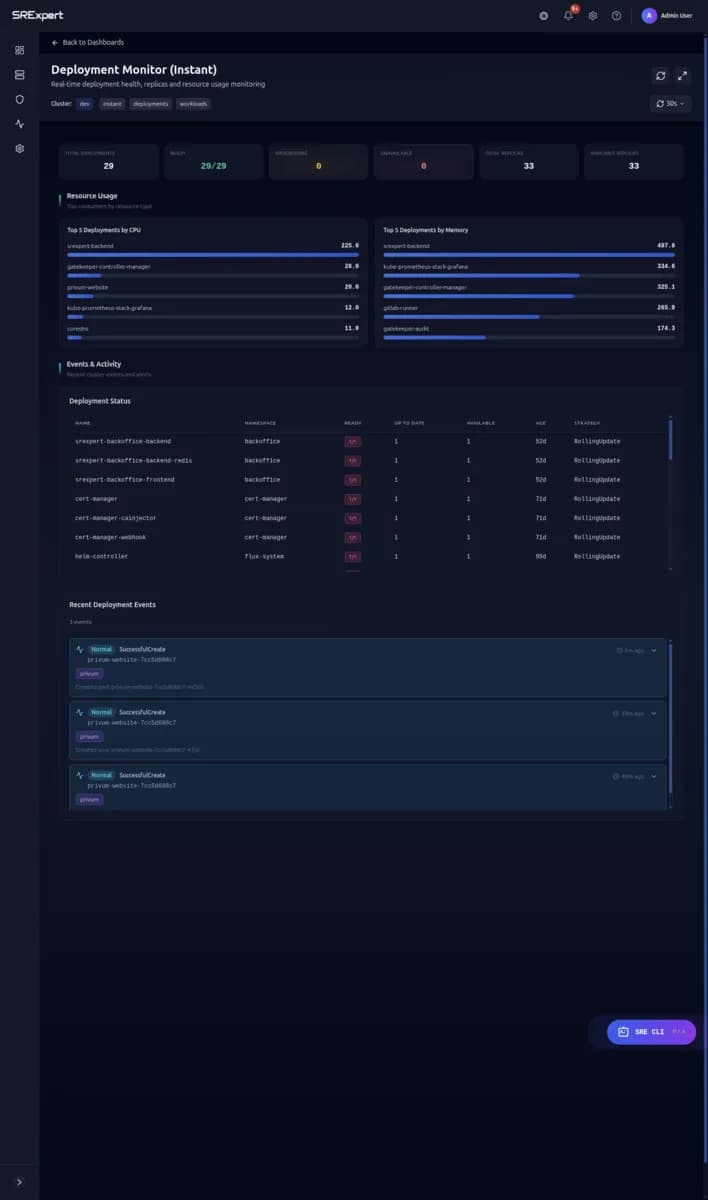Expand the sidebar with bottom arrow

pyautogui.click(x=19, y=1181)
